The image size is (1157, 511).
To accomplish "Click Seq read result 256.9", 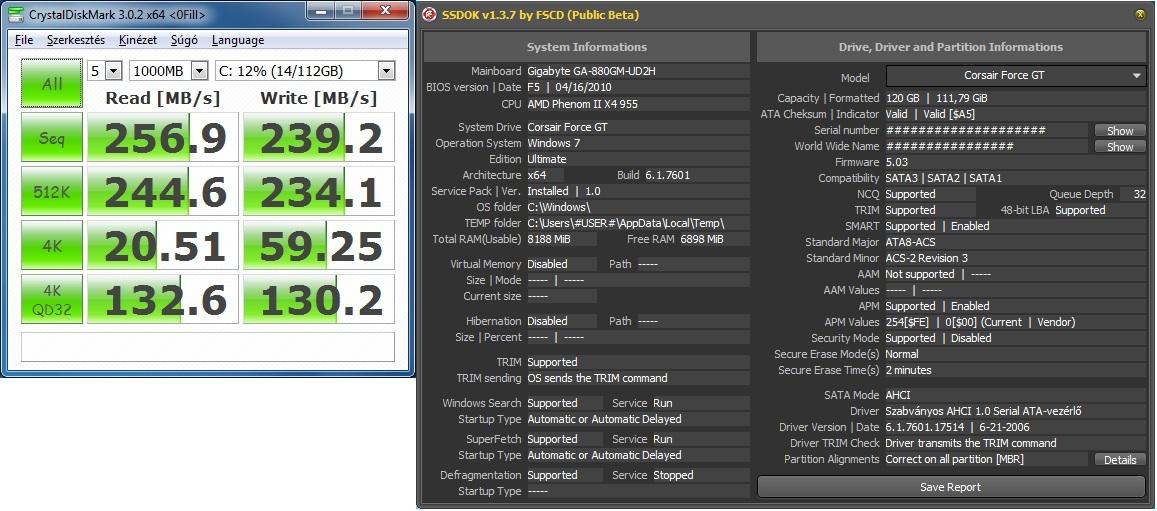I will click(x=163, y=137).
